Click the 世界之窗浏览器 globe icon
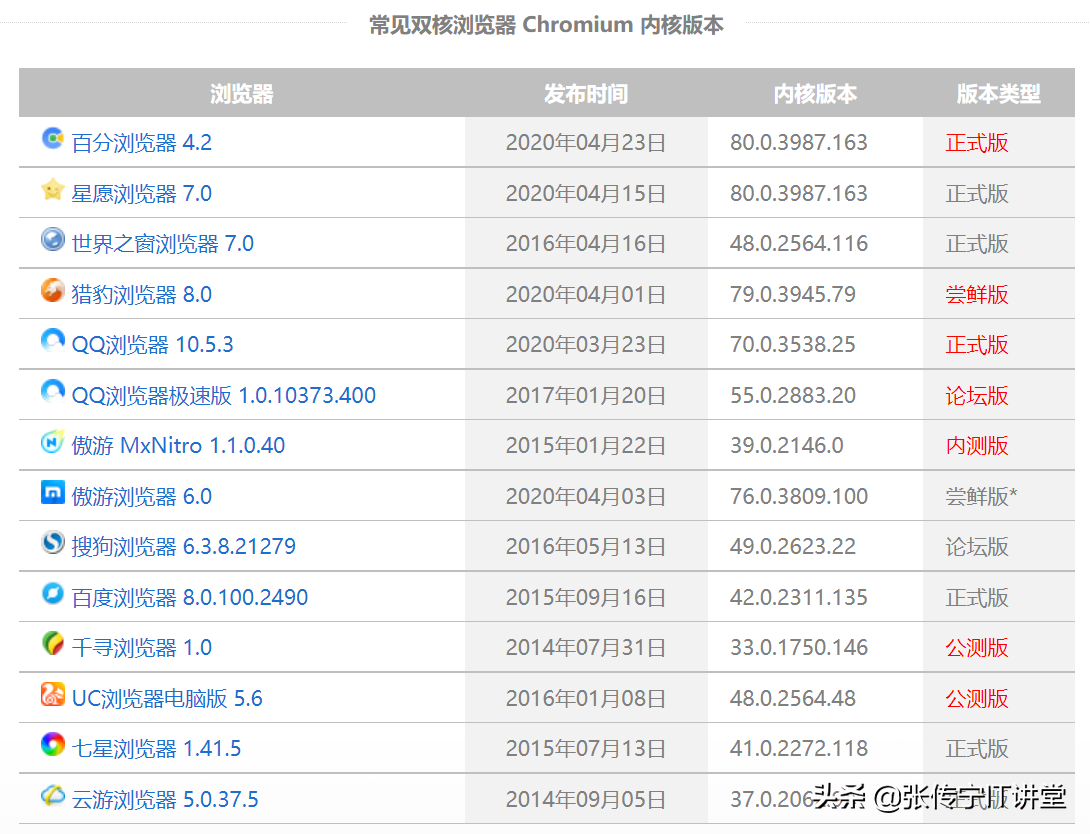This screenshot has width=1090, height=834. pyautogui.click(x=53, y=239)
